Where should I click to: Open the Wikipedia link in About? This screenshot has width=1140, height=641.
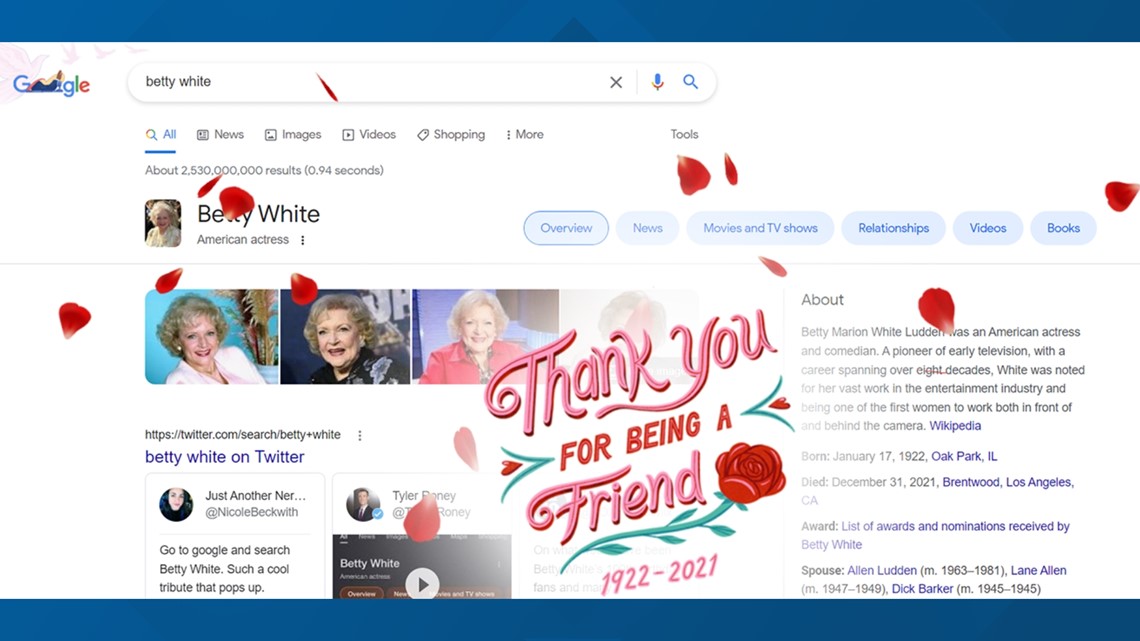point(955,426)
